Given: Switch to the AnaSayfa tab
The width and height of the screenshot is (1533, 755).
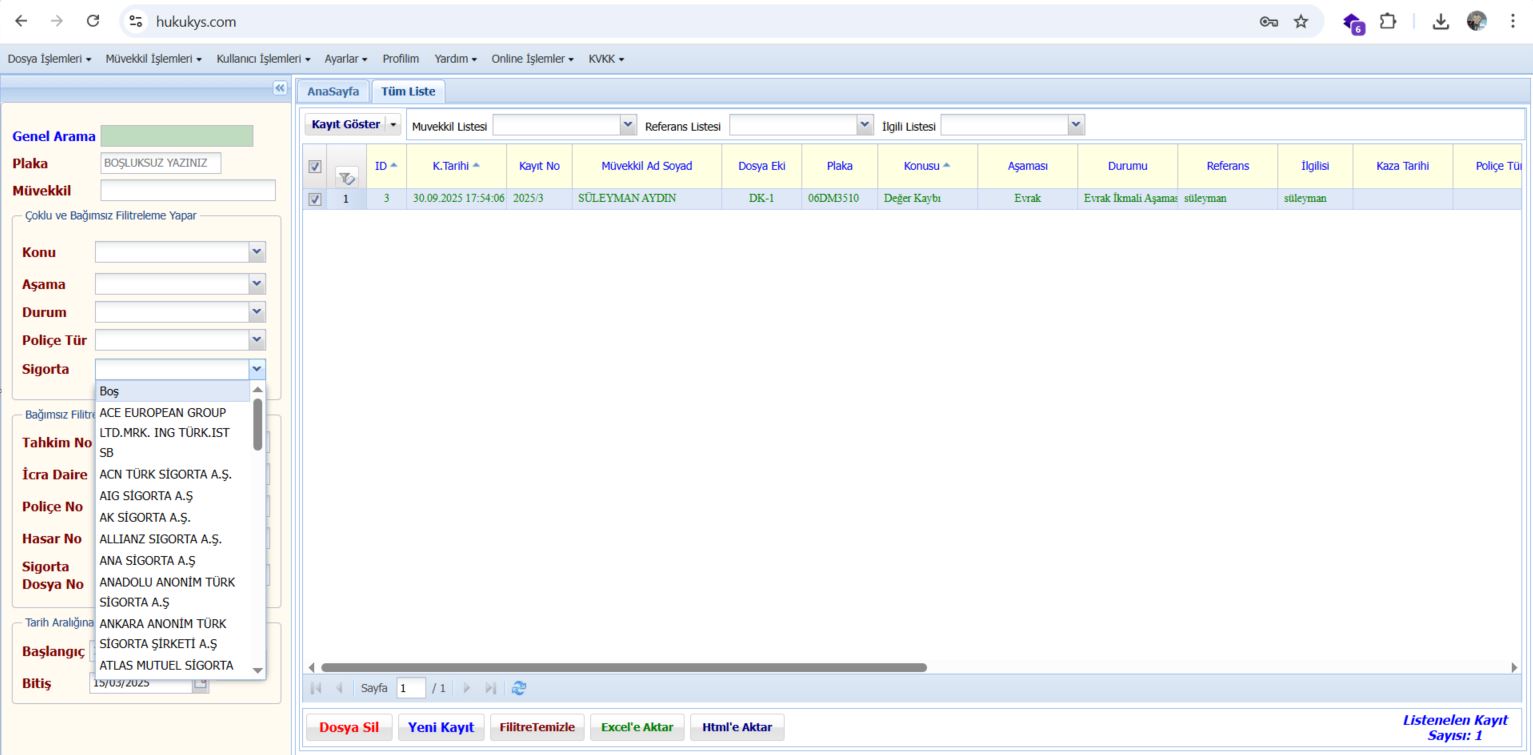Looking at the screenshot, I should (x=333, y=91).
